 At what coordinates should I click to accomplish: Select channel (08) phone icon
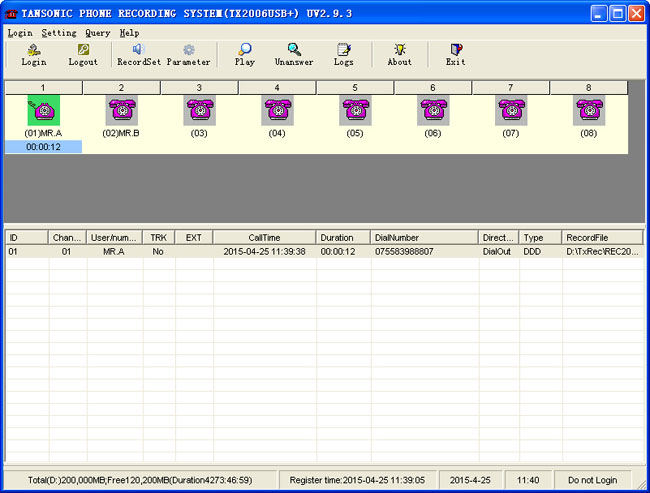(x=589, y=110)
